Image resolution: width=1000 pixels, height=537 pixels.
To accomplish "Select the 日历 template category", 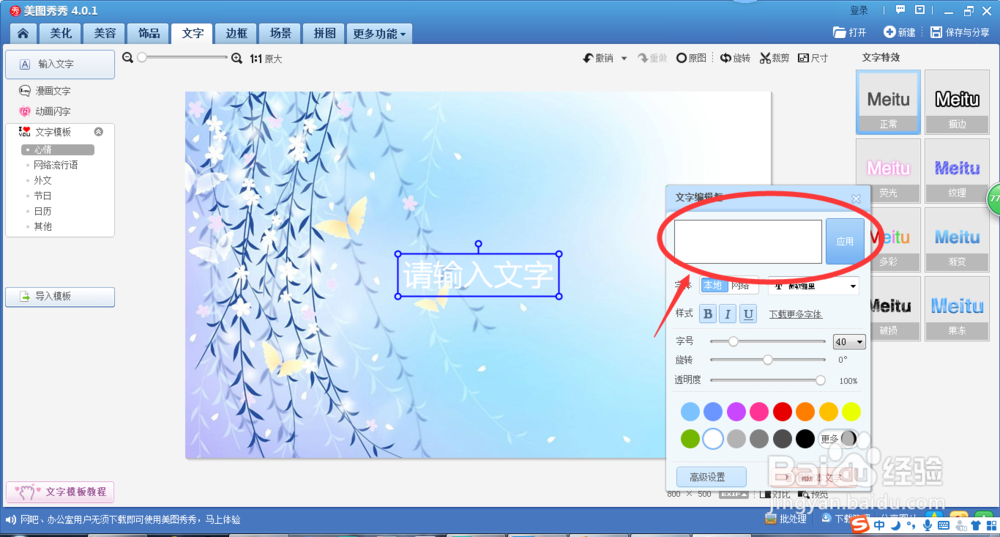I will [x=43, y=211].
